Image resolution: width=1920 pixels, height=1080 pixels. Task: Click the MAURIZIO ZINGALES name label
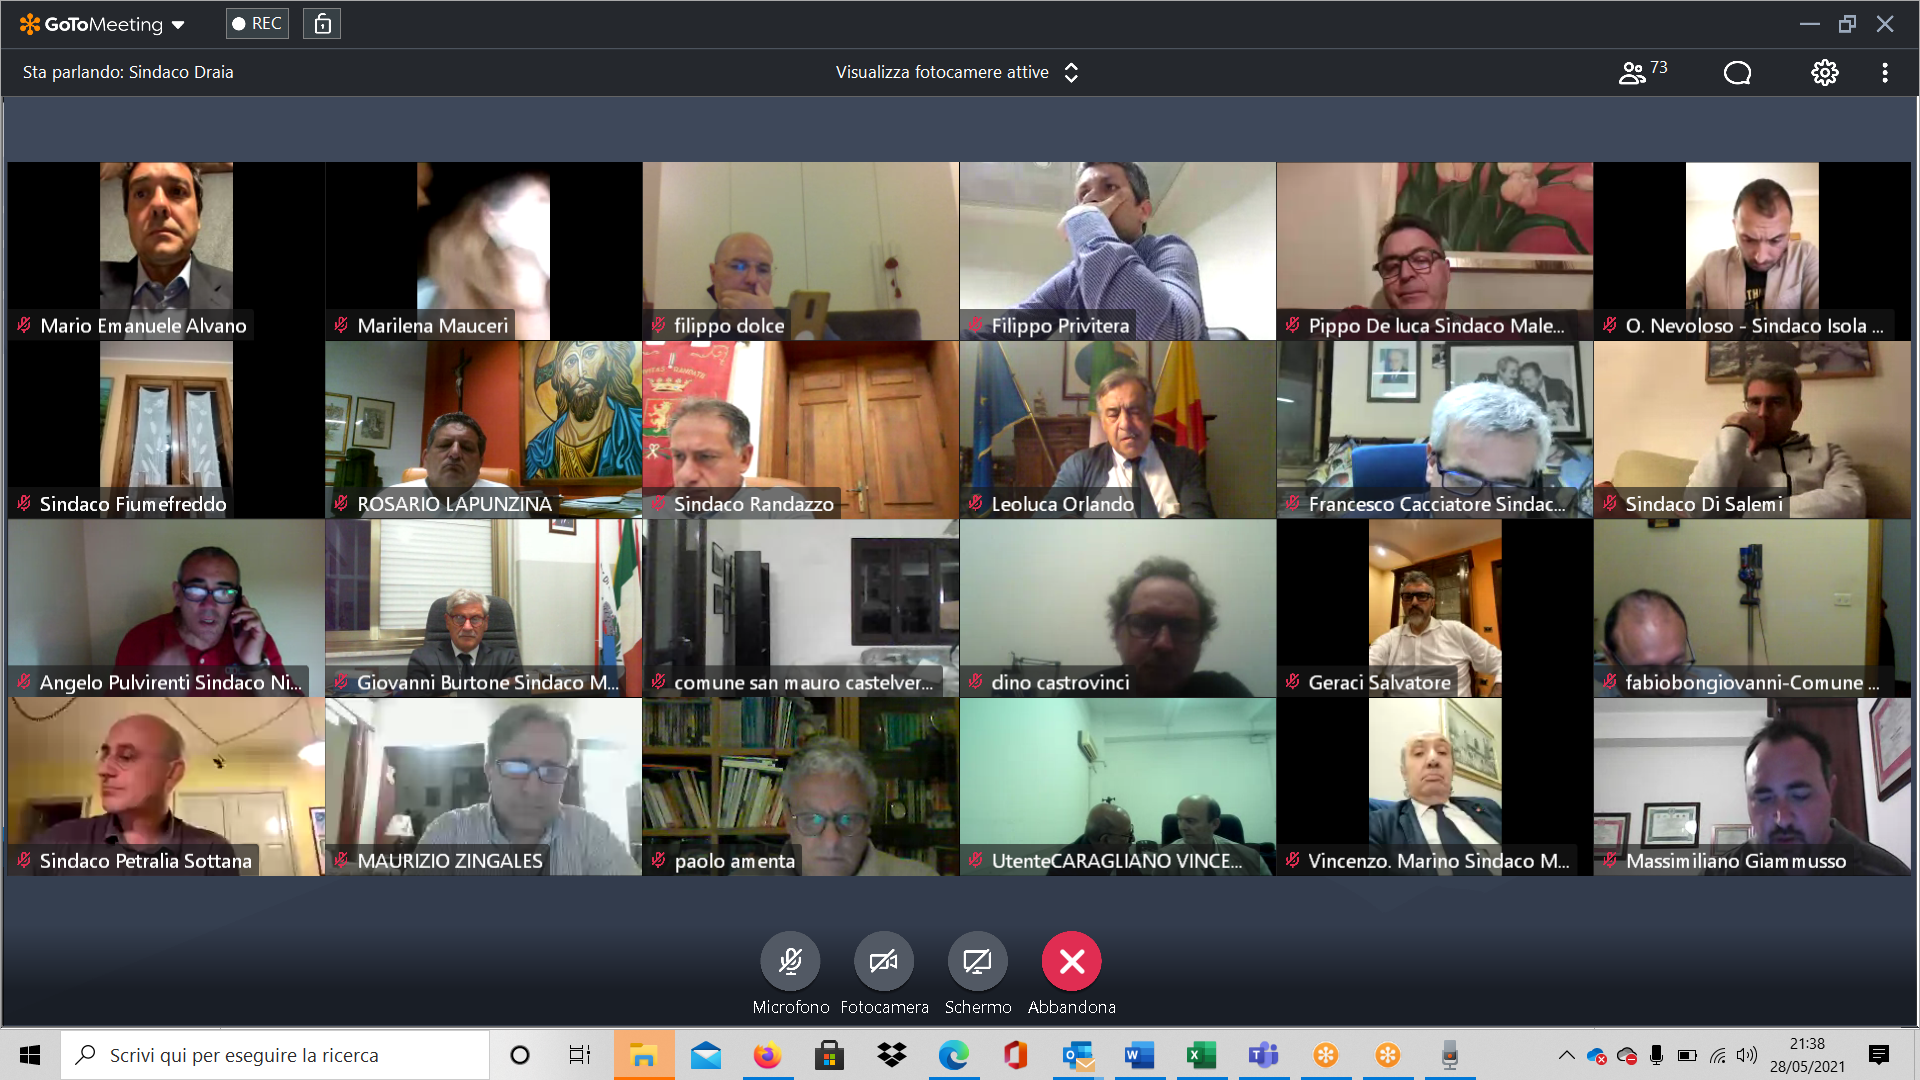[x=450, y=861]
